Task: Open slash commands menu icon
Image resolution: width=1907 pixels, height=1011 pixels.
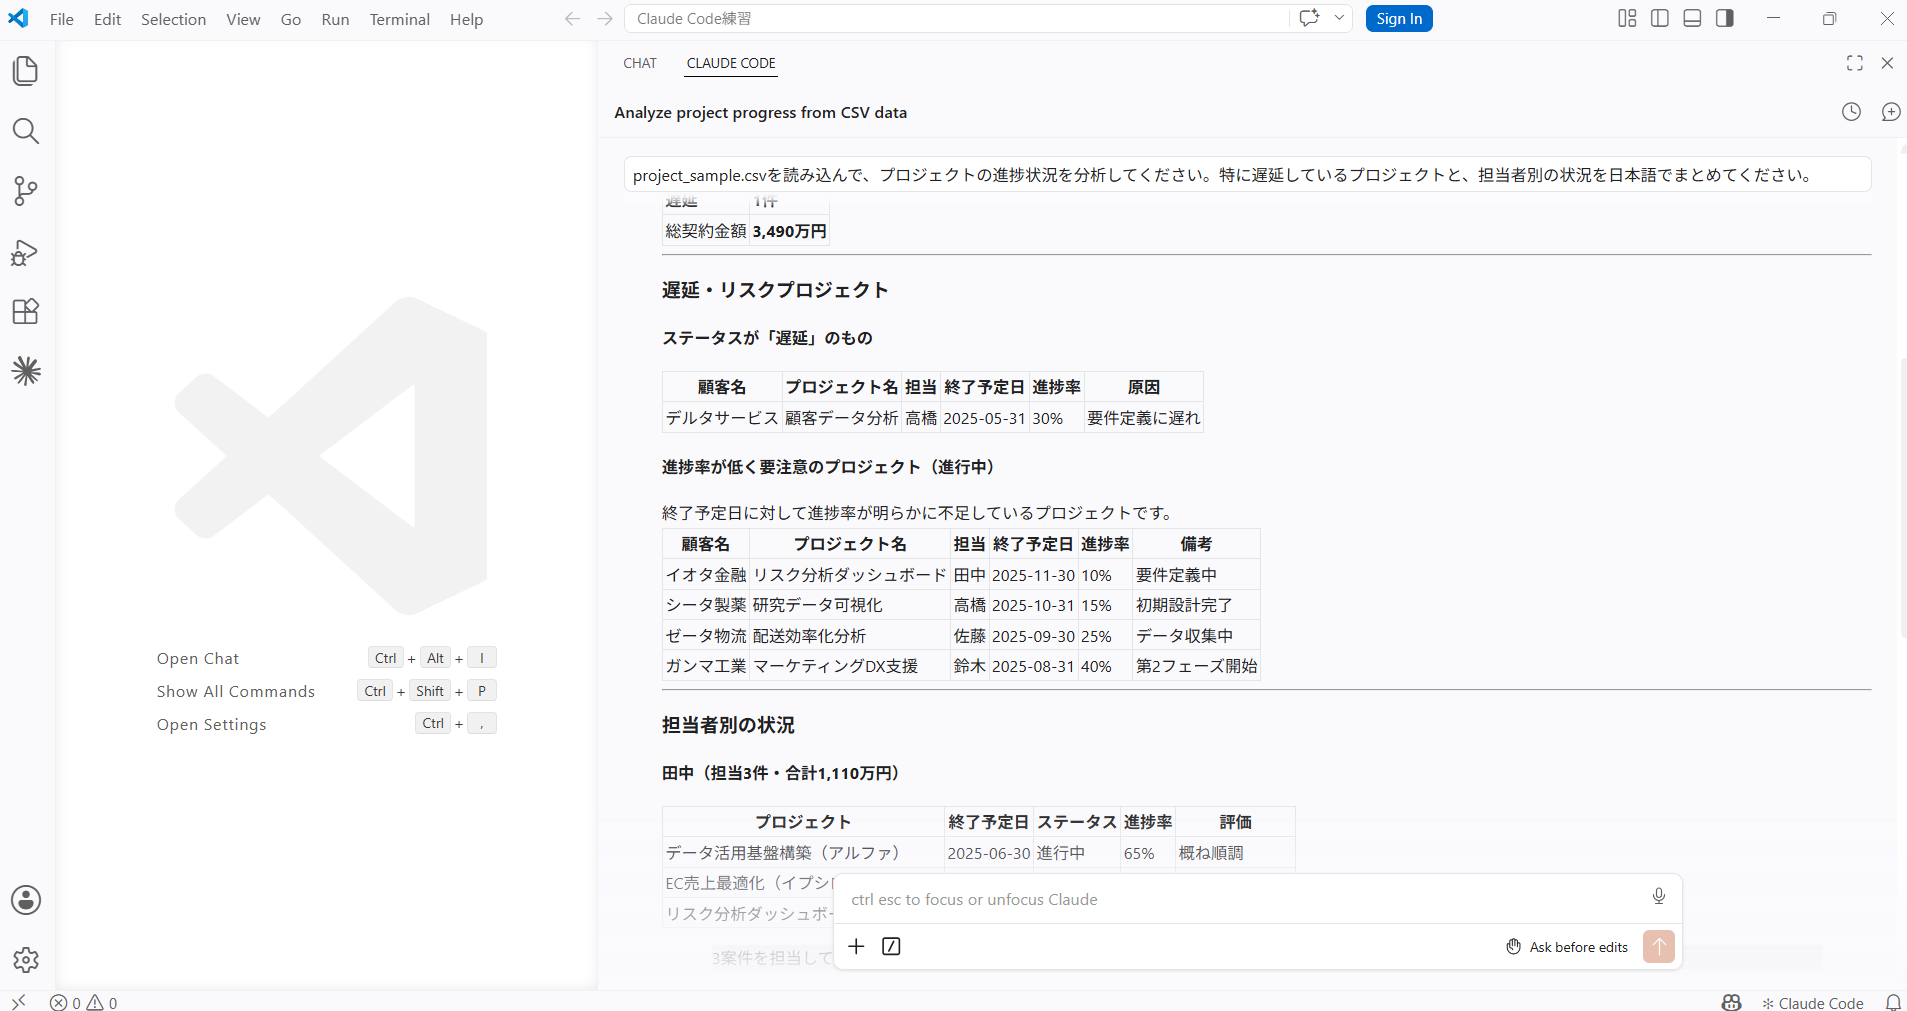Action: click(891, 946)
